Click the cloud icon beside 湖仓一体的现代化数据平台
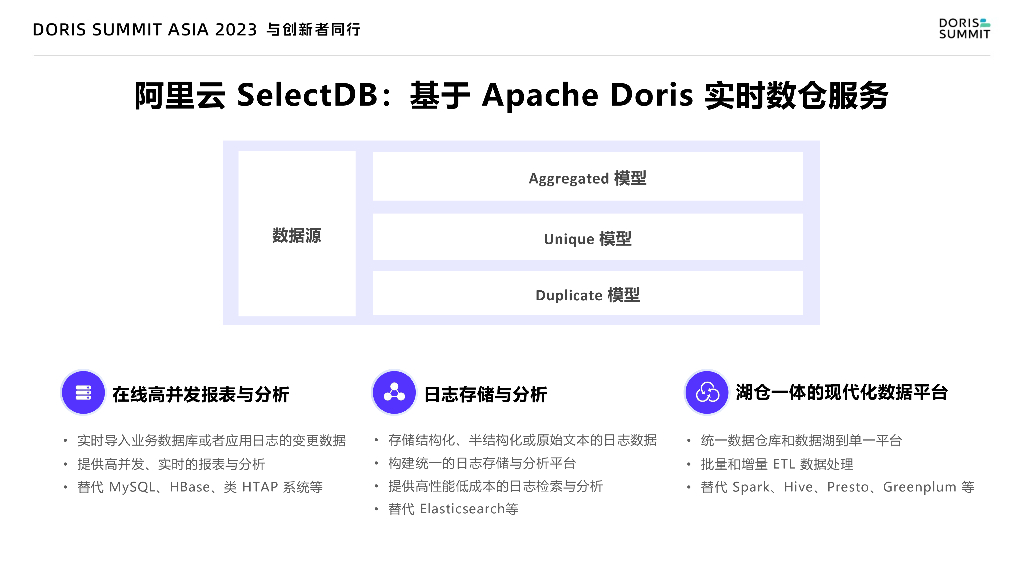 [707, 392]
